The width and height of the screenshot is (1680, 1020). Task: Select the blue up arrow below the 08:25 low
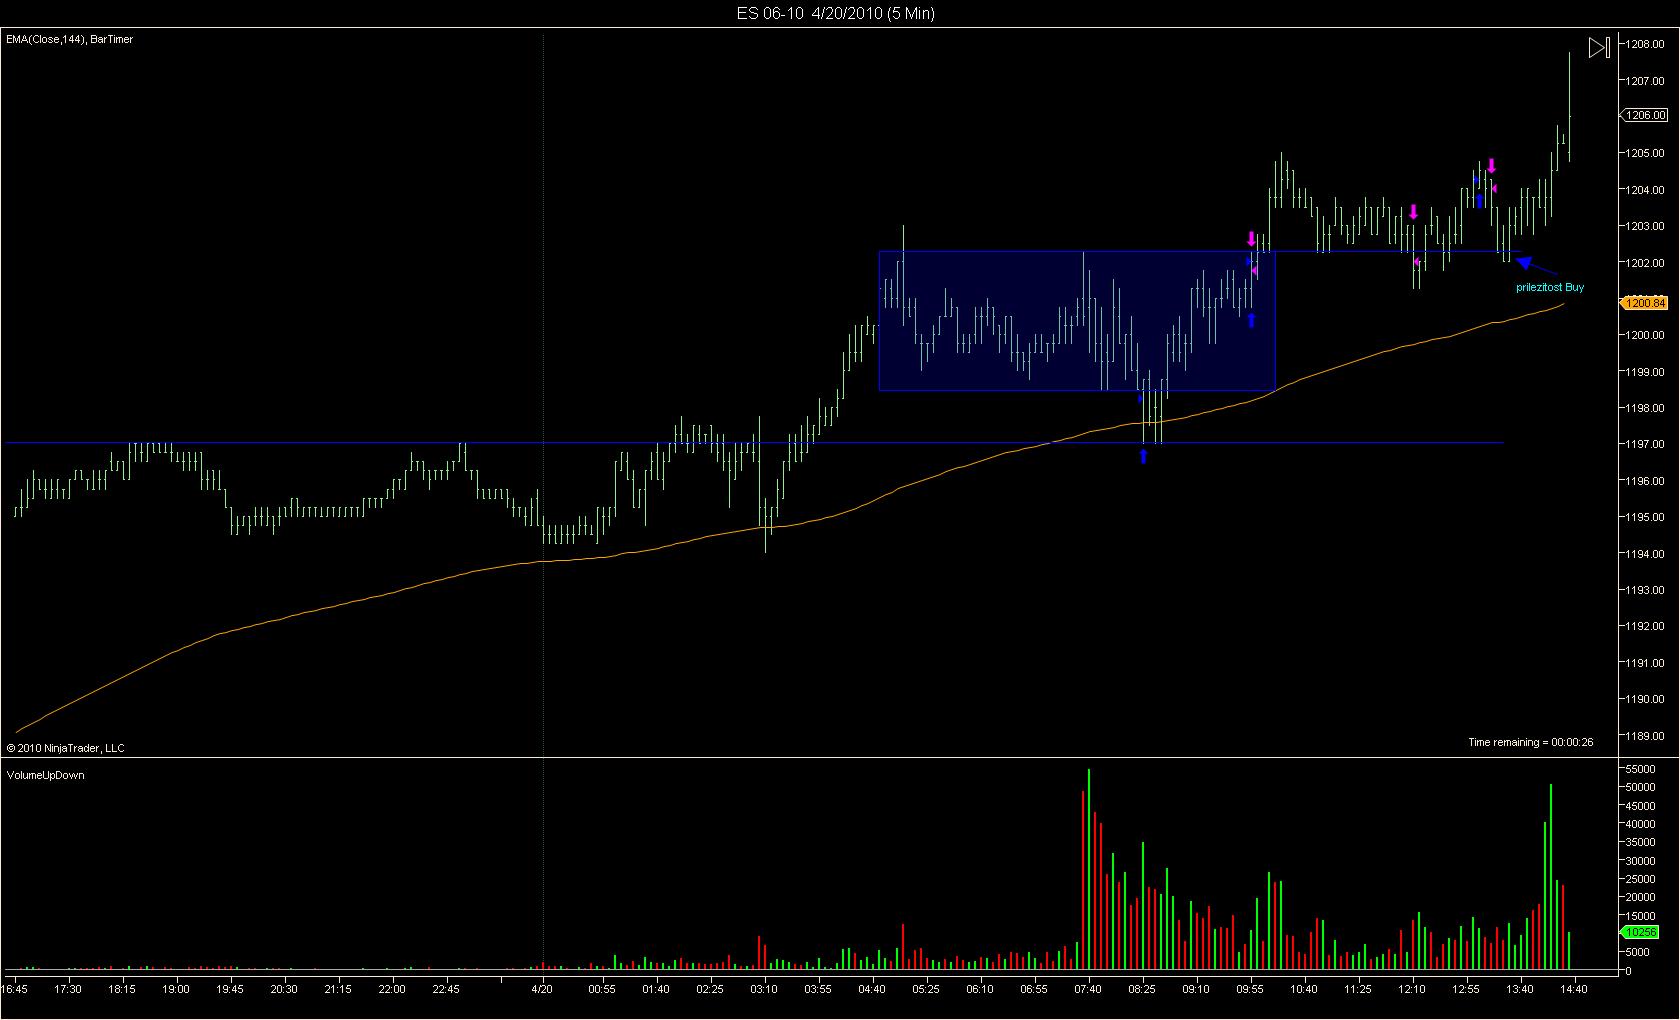tap(1143, 456)
